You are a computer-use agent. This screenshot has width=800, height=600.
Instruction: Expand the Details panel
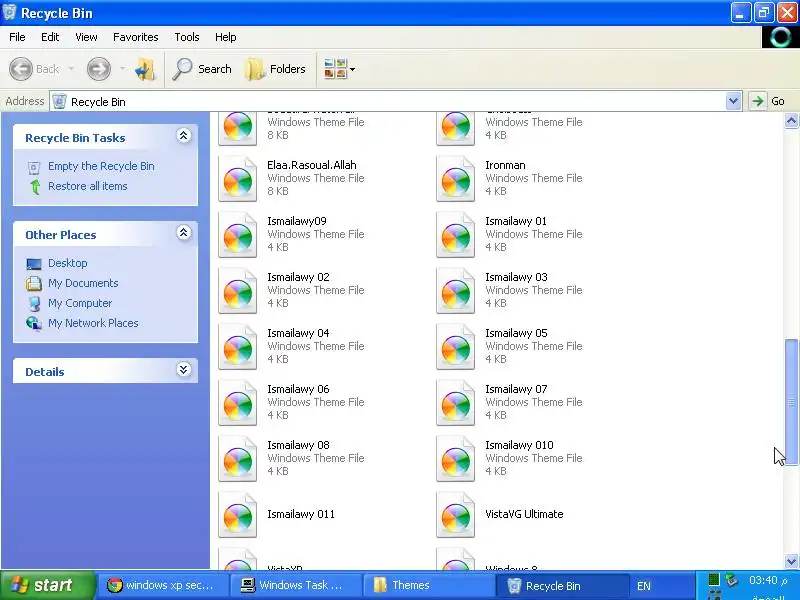[x=184, y=369]
